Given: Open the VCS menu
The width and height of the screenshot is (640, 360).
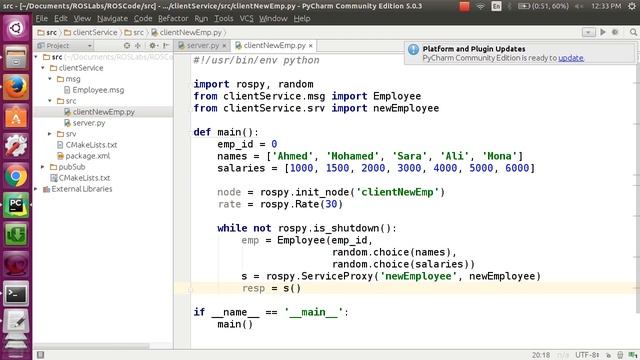Looking at the screenshot, I should [x=246, y=18].
